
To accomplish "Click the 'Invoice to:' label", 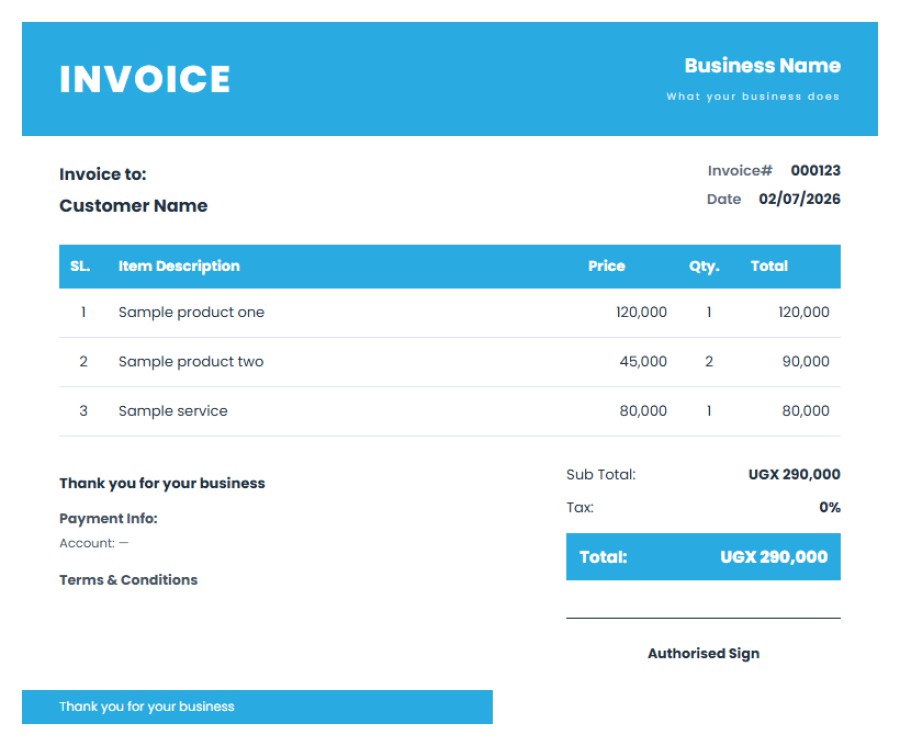I will coord(103,174).
